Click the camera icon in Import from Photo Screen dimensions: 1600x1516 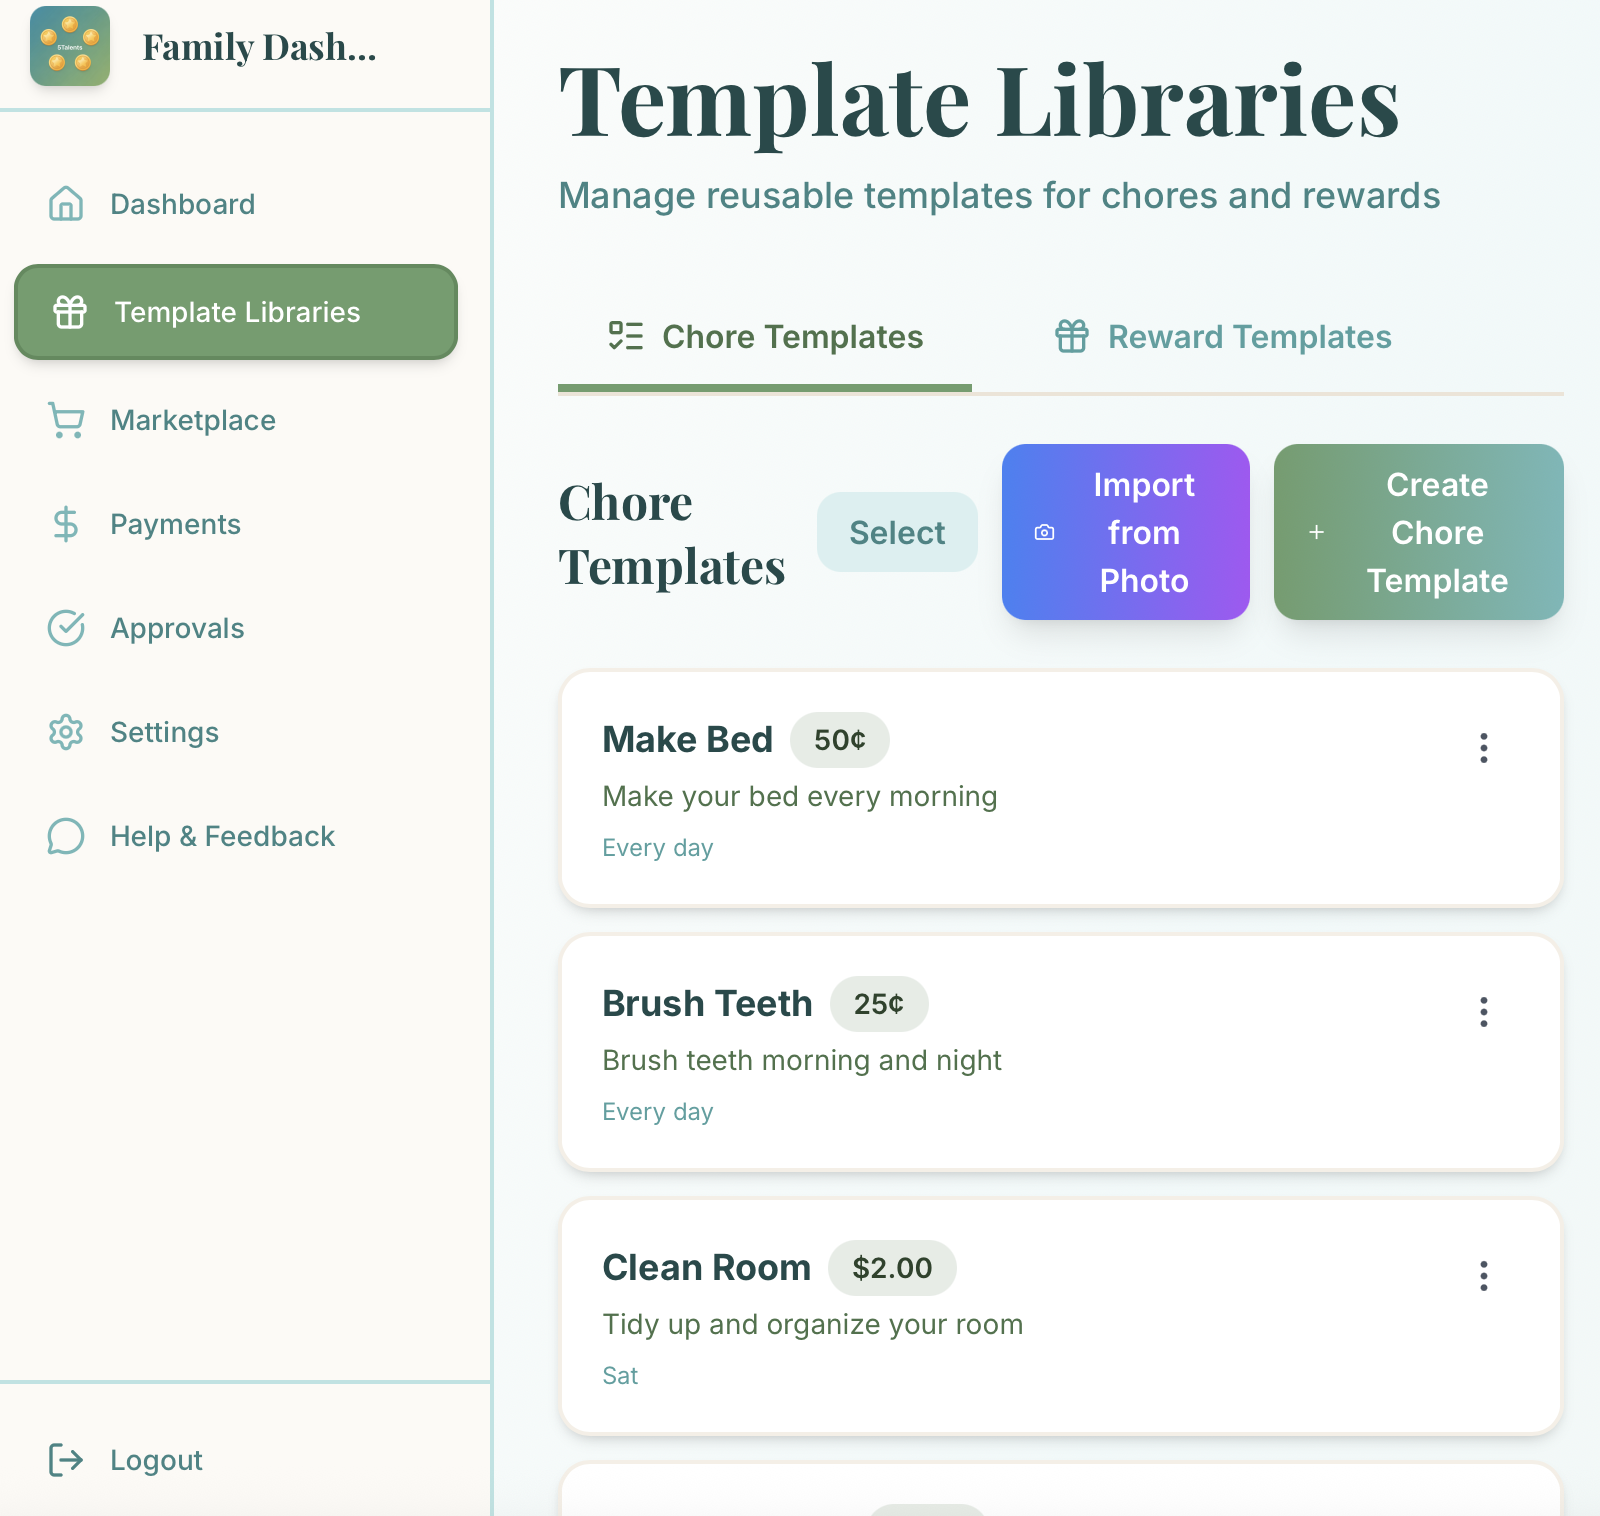tap(1044, 532)
